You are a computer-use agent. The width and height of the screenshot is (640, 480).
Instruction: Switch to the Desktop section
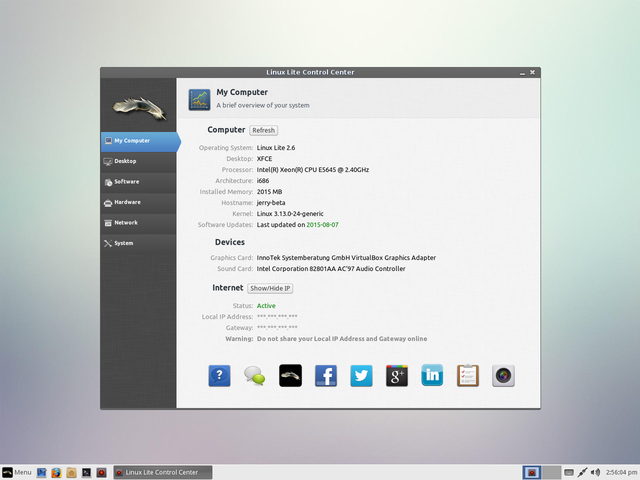pyautogui.click(x=138, y=161)
